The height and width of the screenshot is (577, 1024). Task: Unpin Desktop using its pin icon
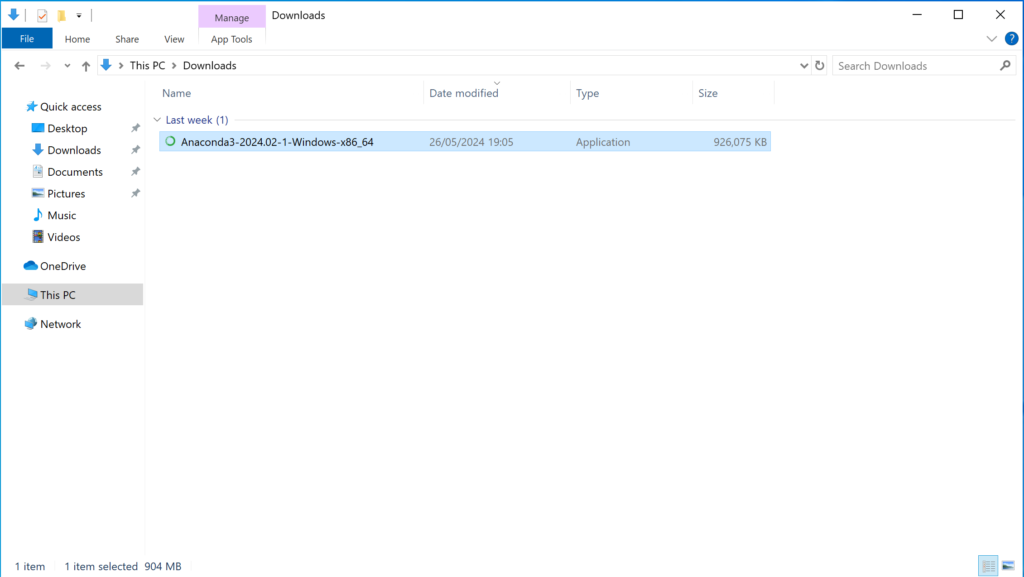(135, 129)
